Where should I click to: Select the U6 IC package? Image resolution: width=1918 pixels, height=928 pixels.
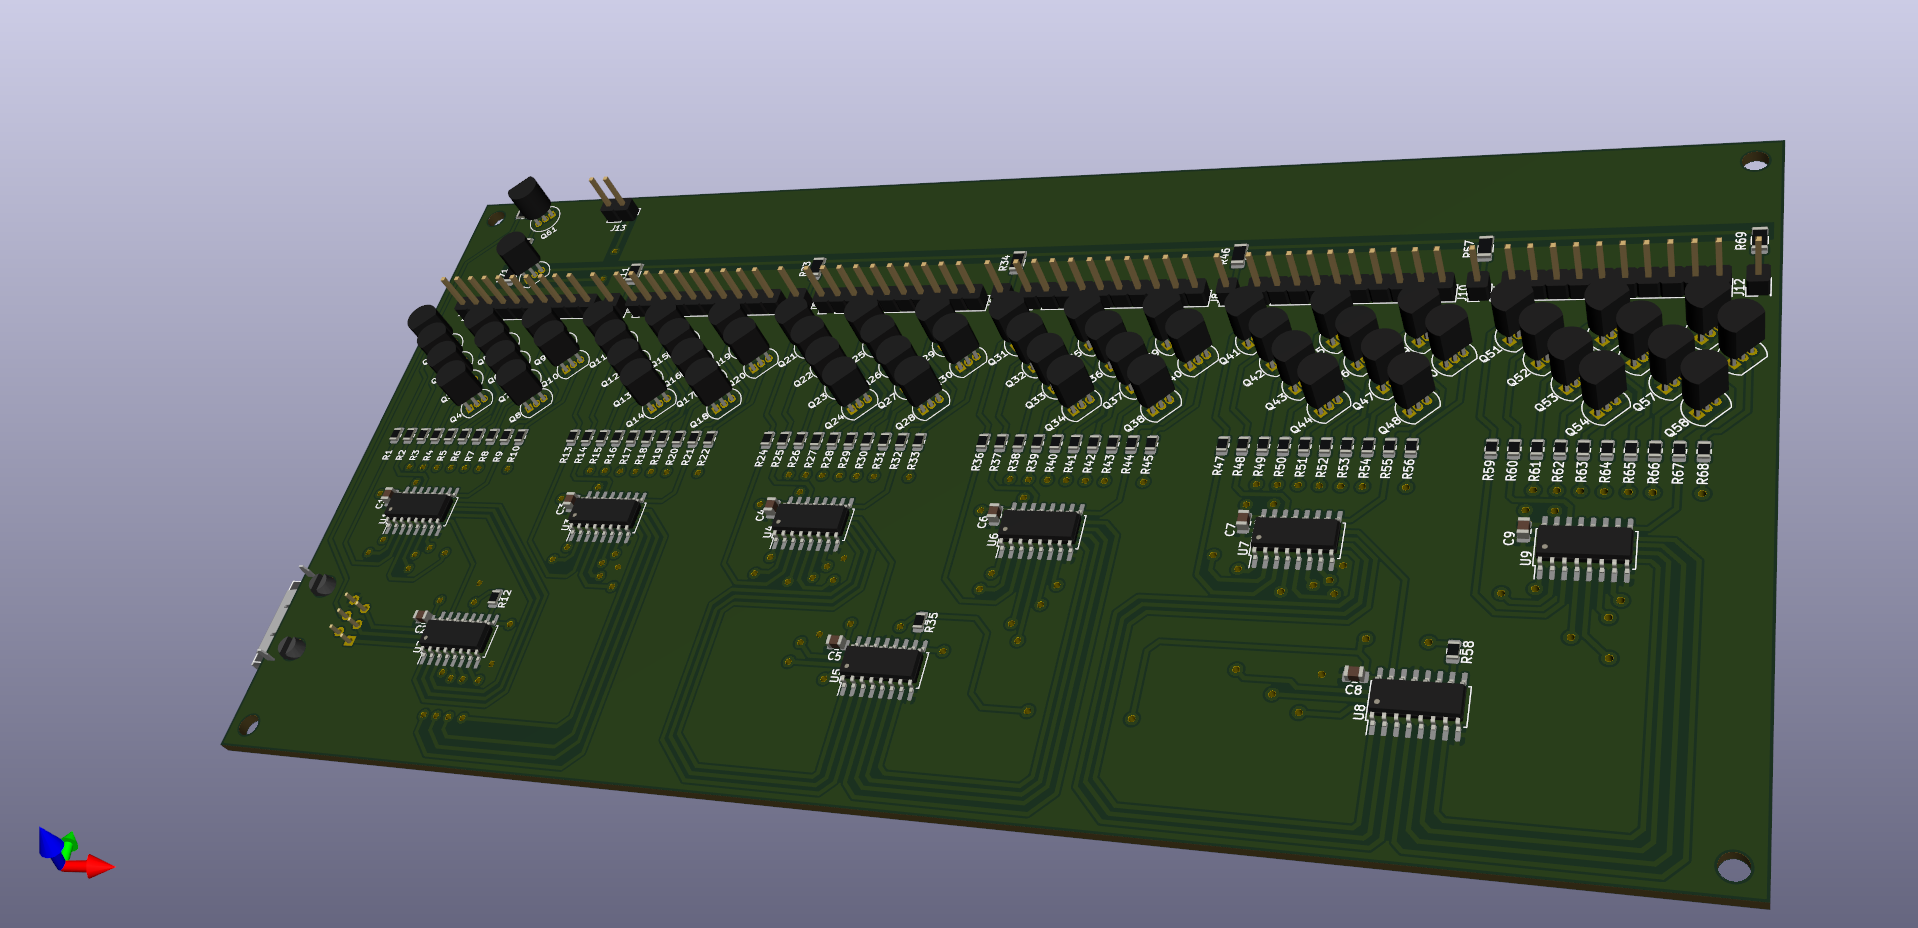click(x=1041, y=530)
